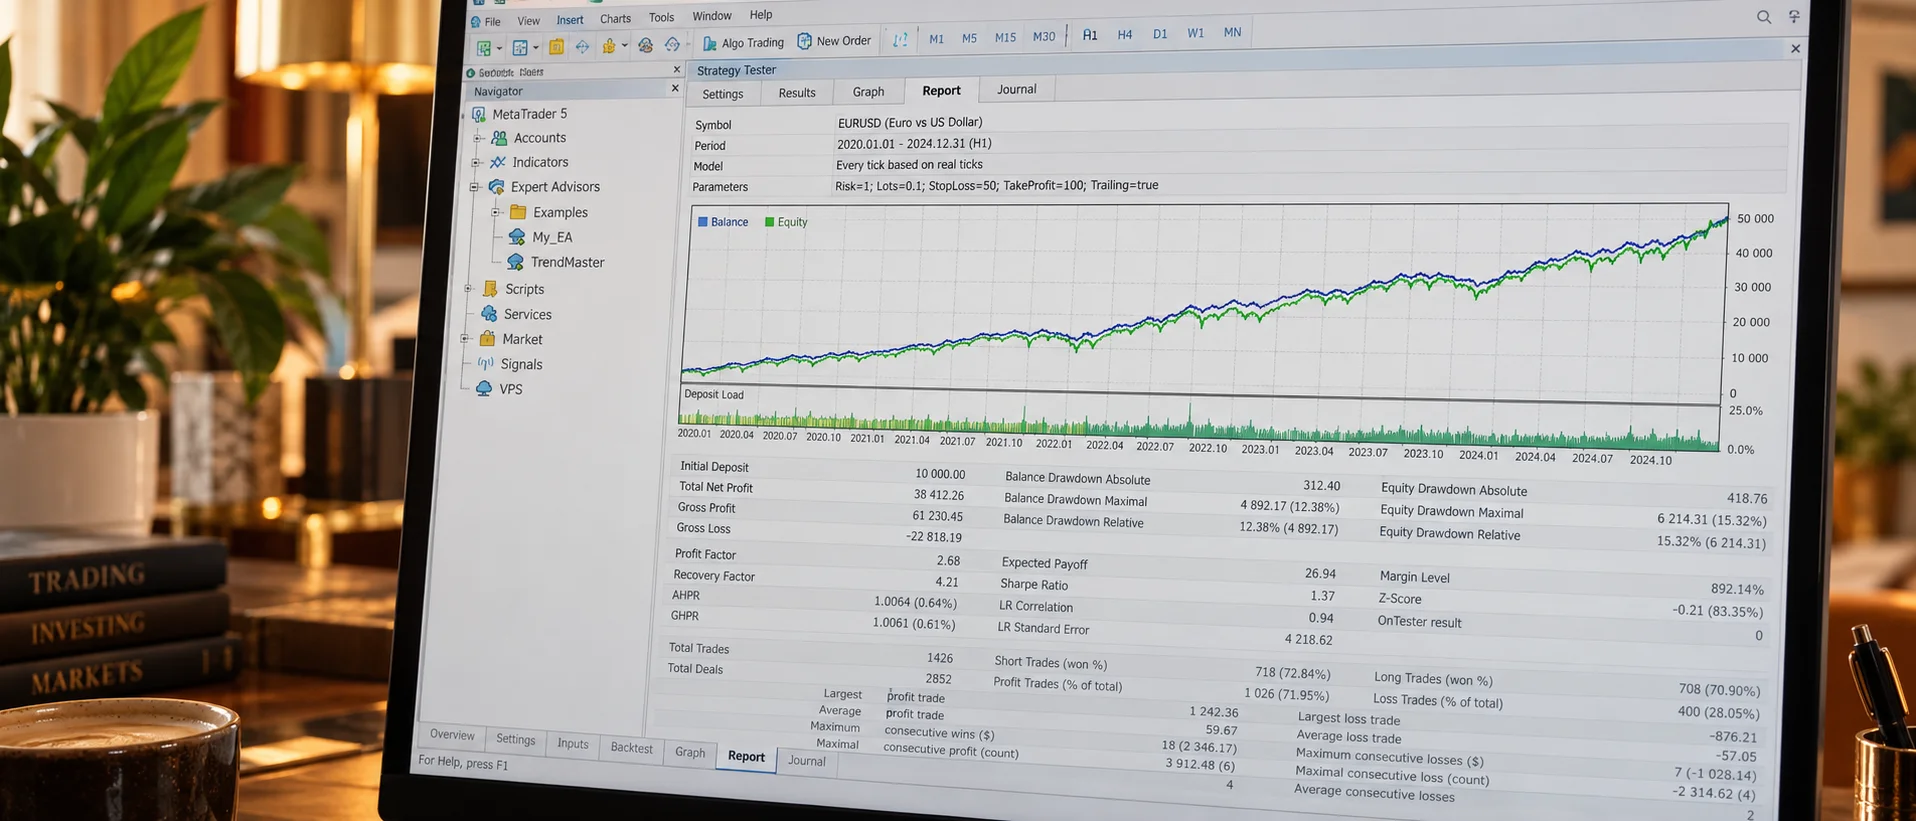Switch to the Results tab

(797, 93)
